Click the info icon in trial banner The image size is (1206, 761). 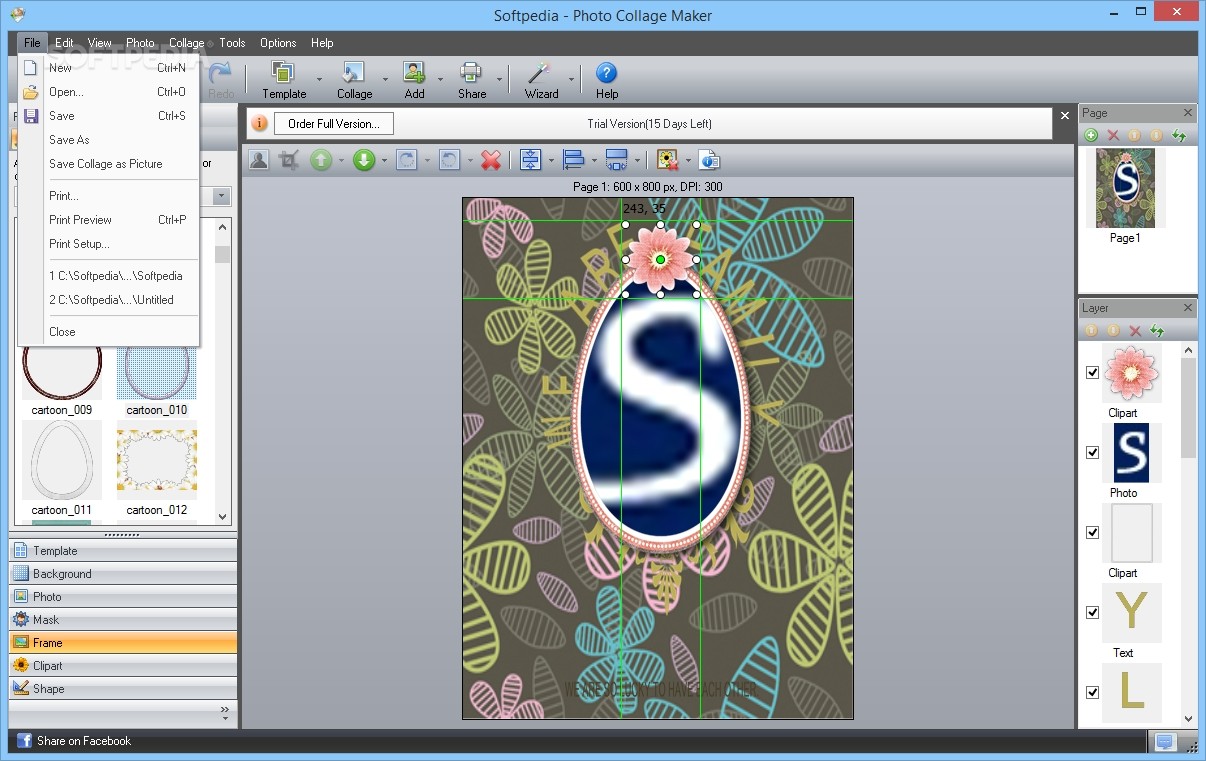click(x=259, y=123)
